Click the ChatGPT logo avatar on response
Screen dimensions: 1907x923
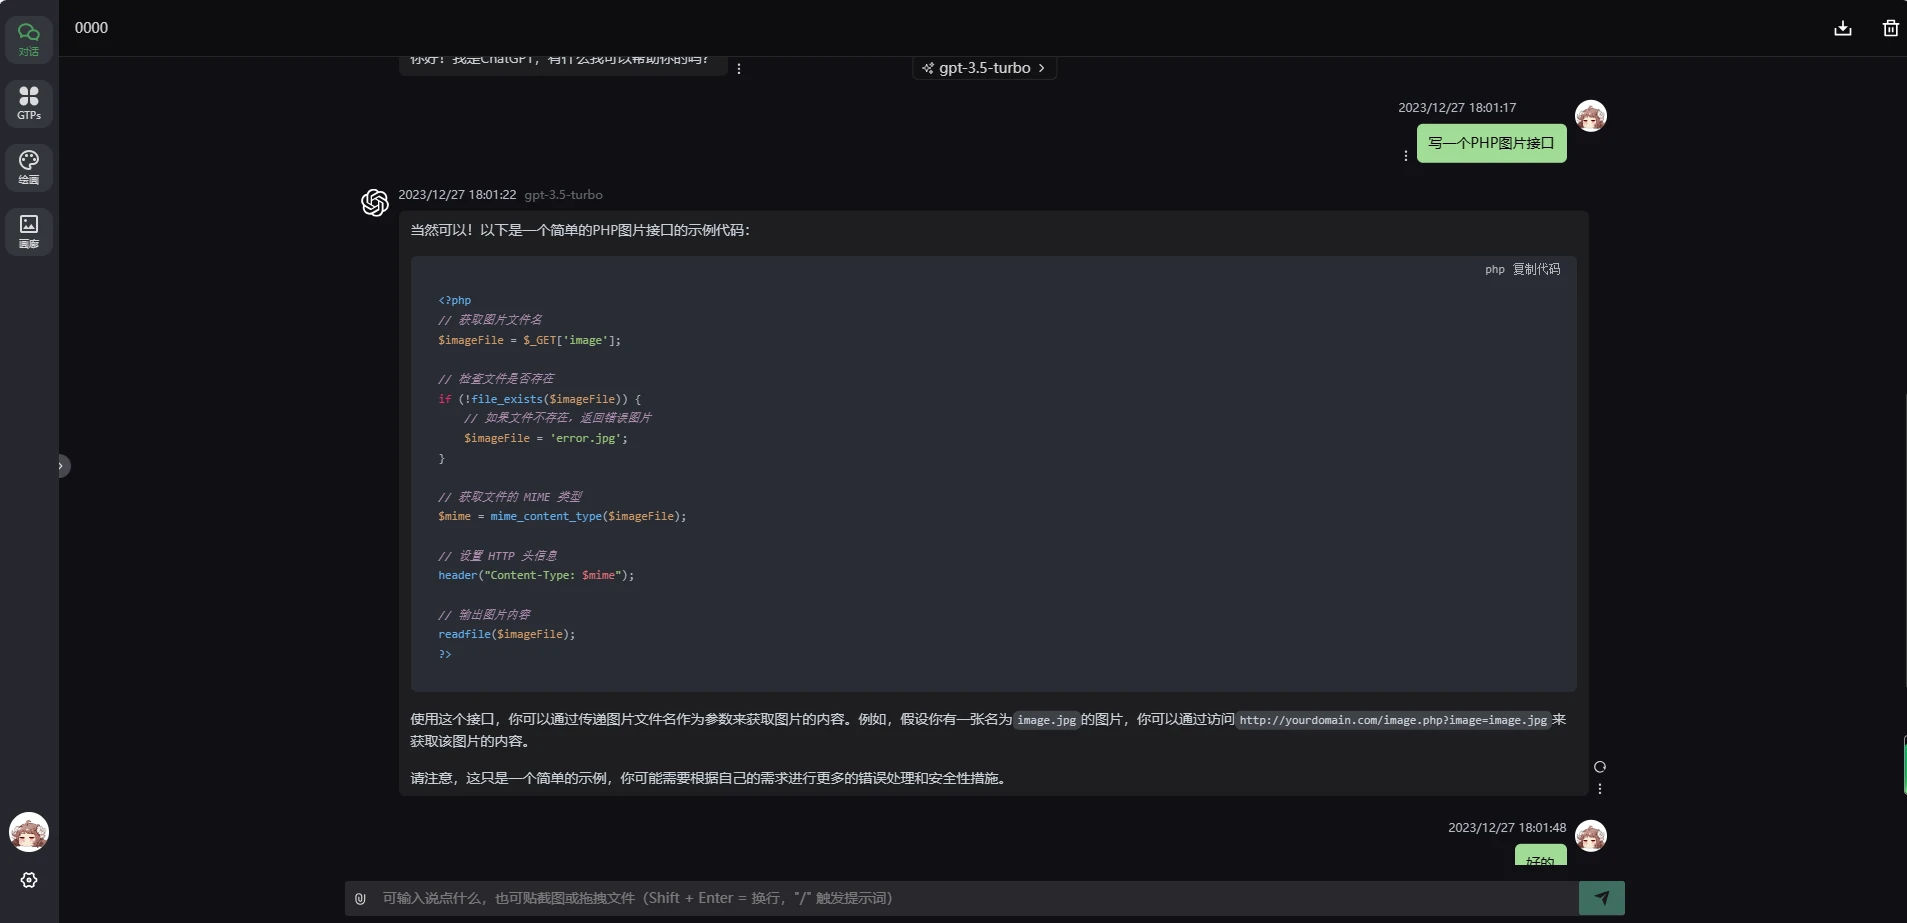pos(375,203)
